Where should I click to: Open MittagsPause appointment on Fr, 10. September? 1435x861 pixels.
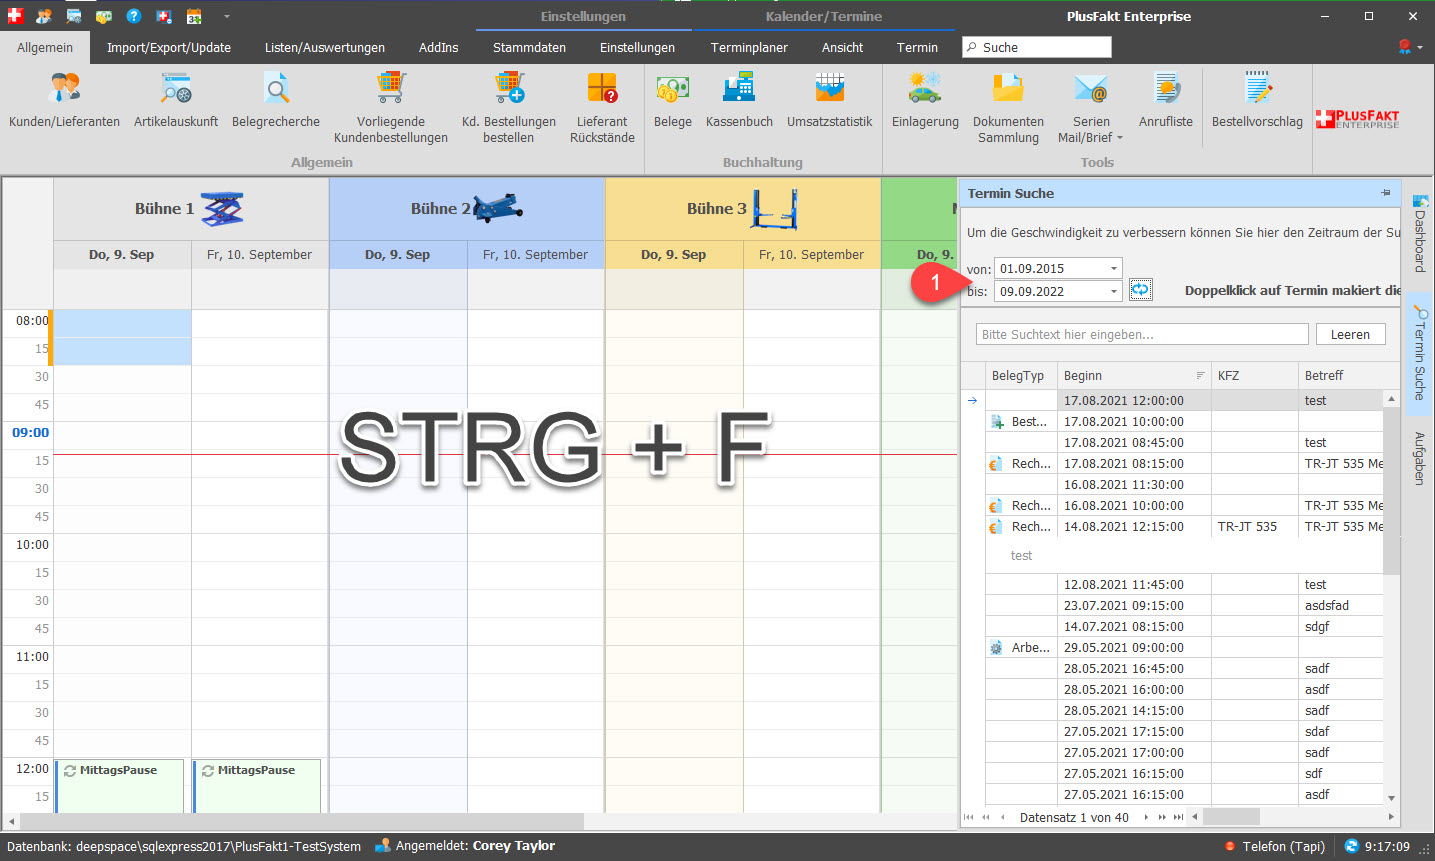[x=257, y=786]
